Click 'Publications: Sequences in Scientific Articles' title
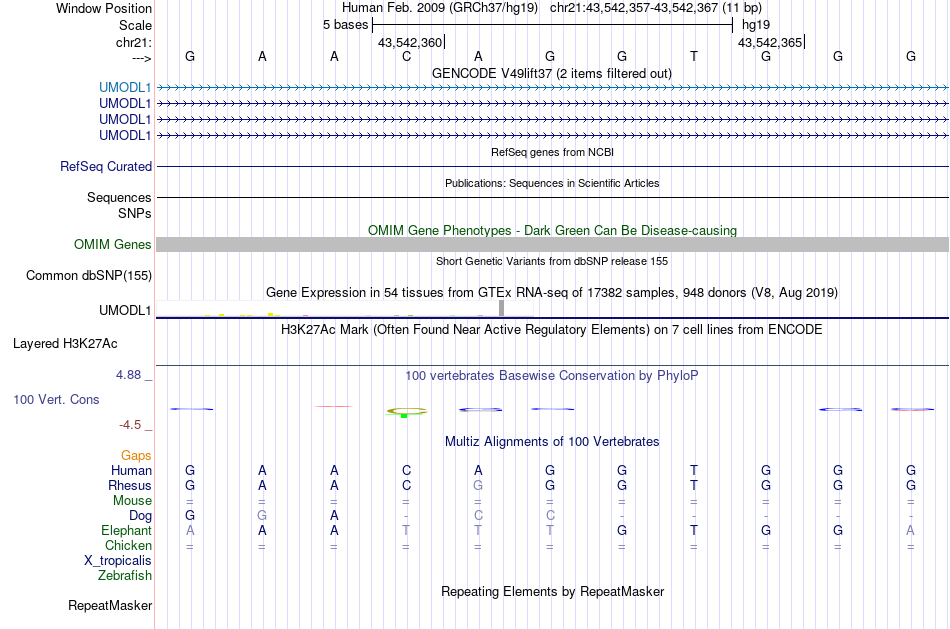 click(x=552, y=183)
